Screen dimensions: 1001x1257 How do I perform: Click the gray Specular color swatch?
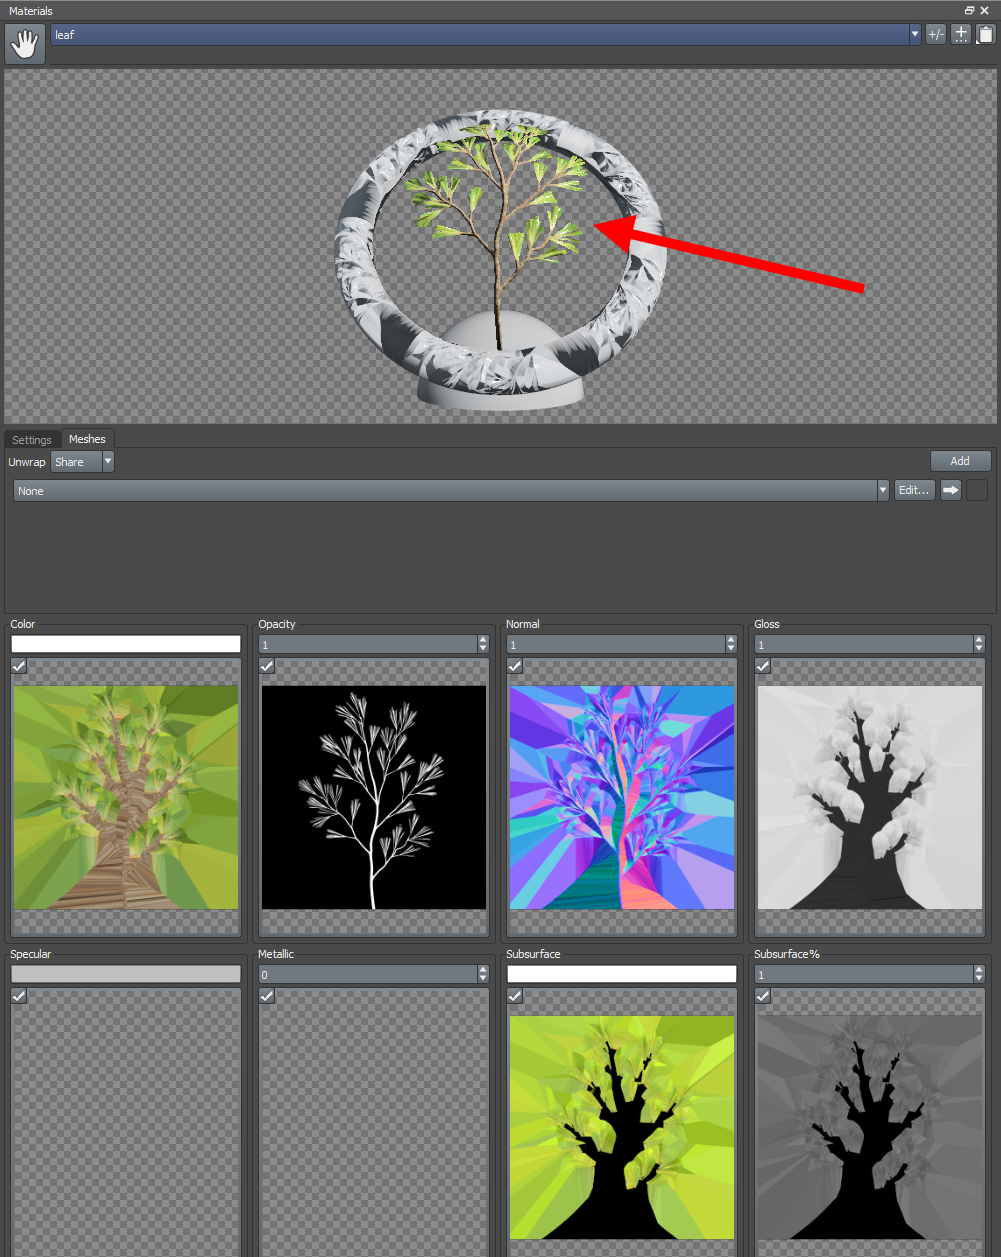pos(126,974)
